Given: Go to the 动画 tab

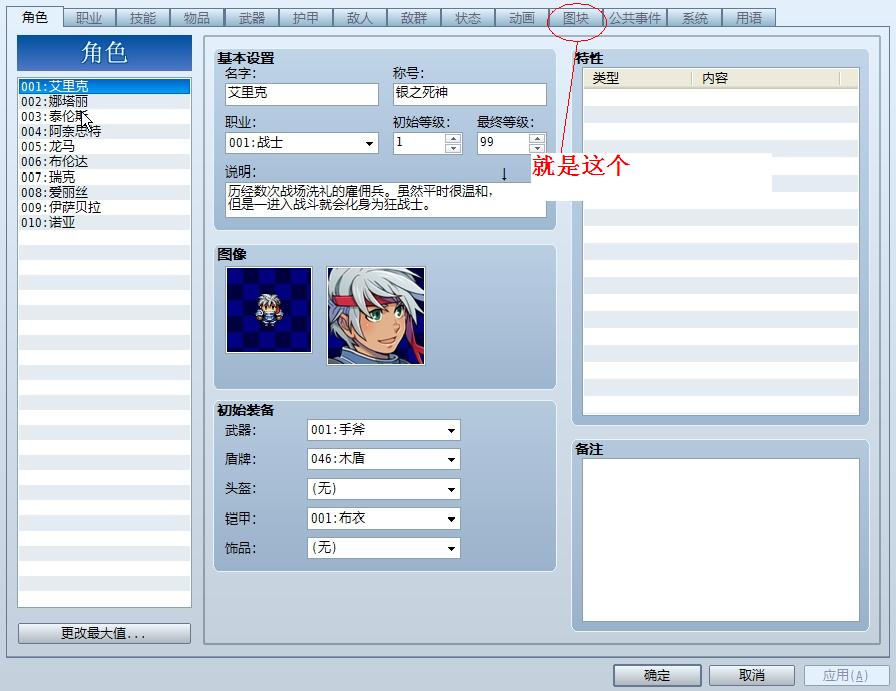Looking at the screenshot, I should click(522, 18).
